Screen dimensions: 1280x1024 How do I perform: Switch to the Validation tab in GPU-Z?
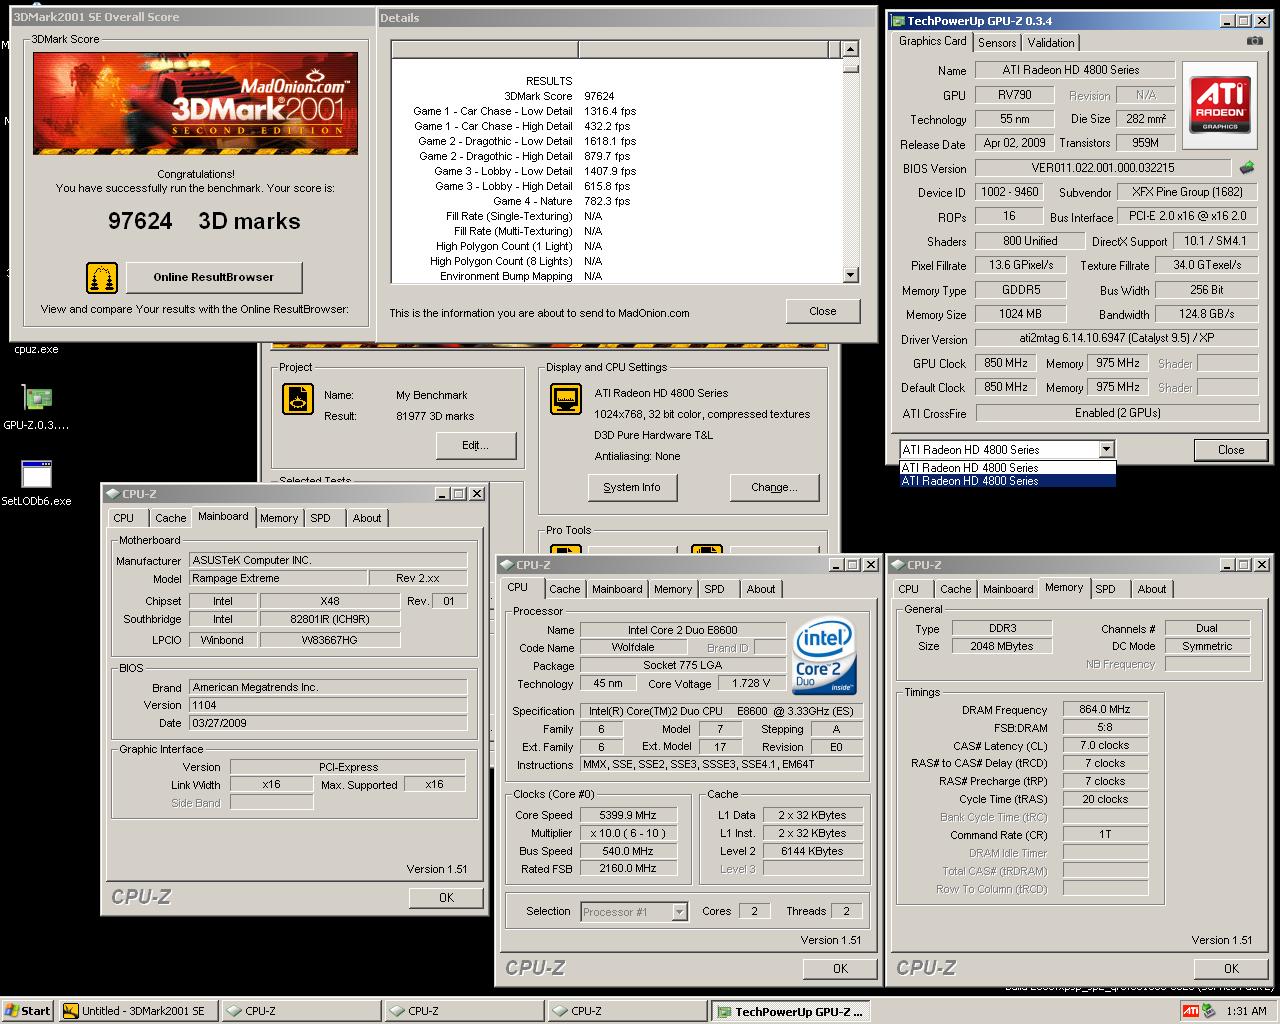coord(1051,42)
